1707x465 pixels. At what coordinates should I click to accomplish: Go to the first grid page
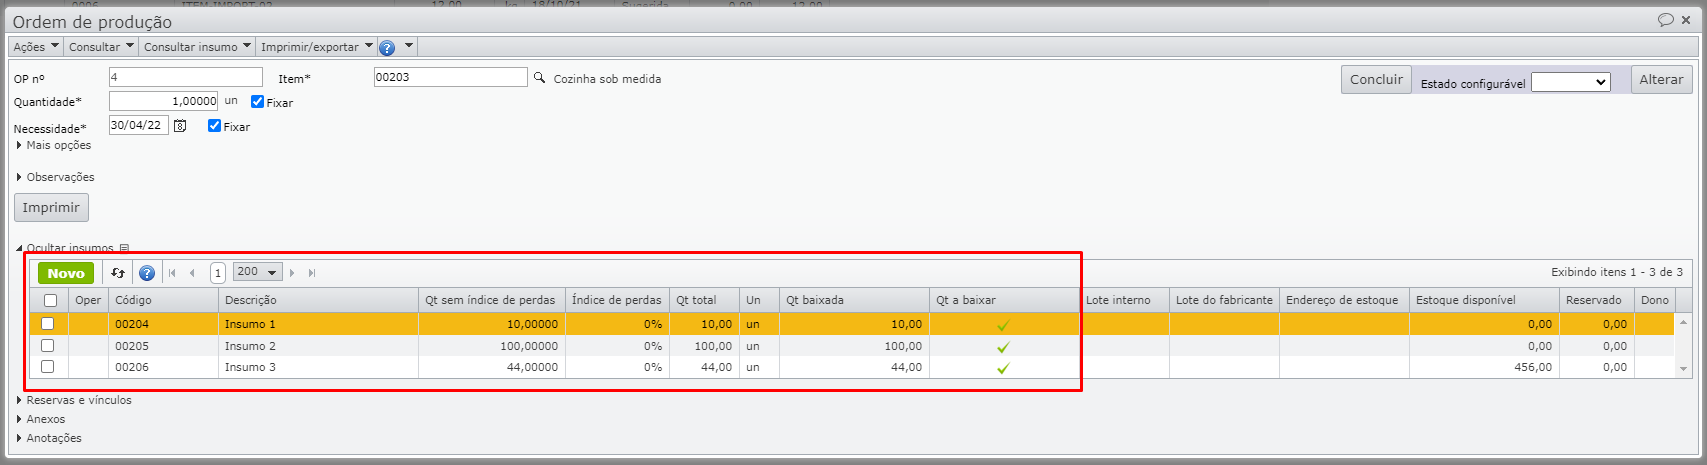click(172, 272)
